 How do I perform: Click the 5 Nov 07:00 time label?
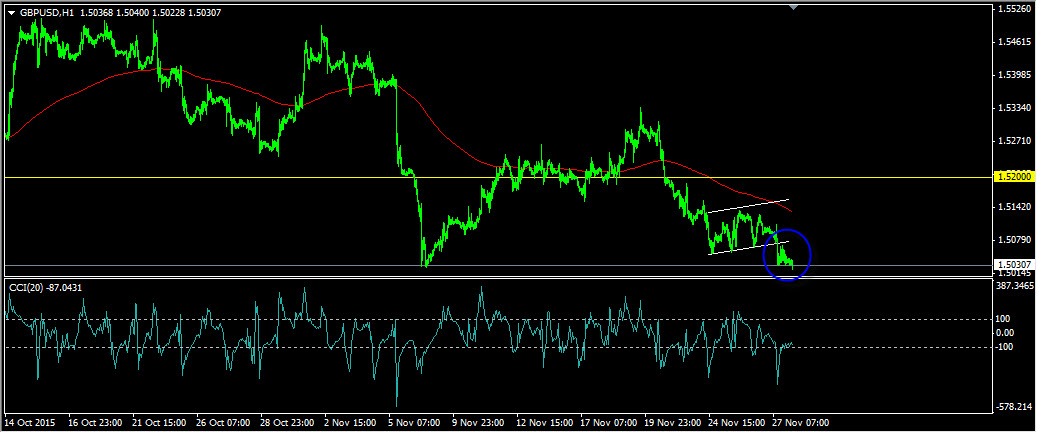pyautogui.click(x=413, y=422)
